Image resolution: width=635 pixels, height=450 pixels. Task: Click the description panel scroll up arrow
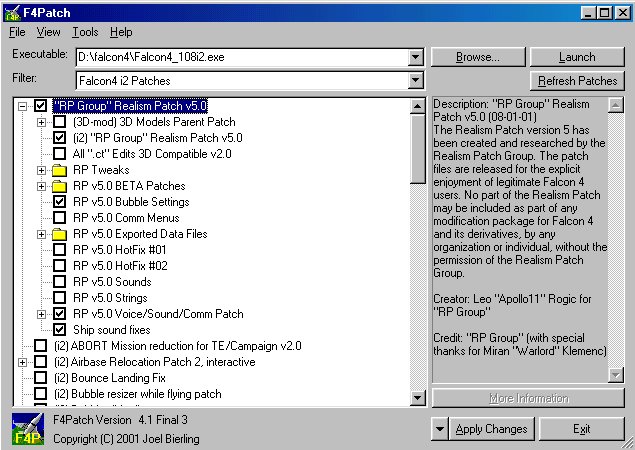click(615, 105)
